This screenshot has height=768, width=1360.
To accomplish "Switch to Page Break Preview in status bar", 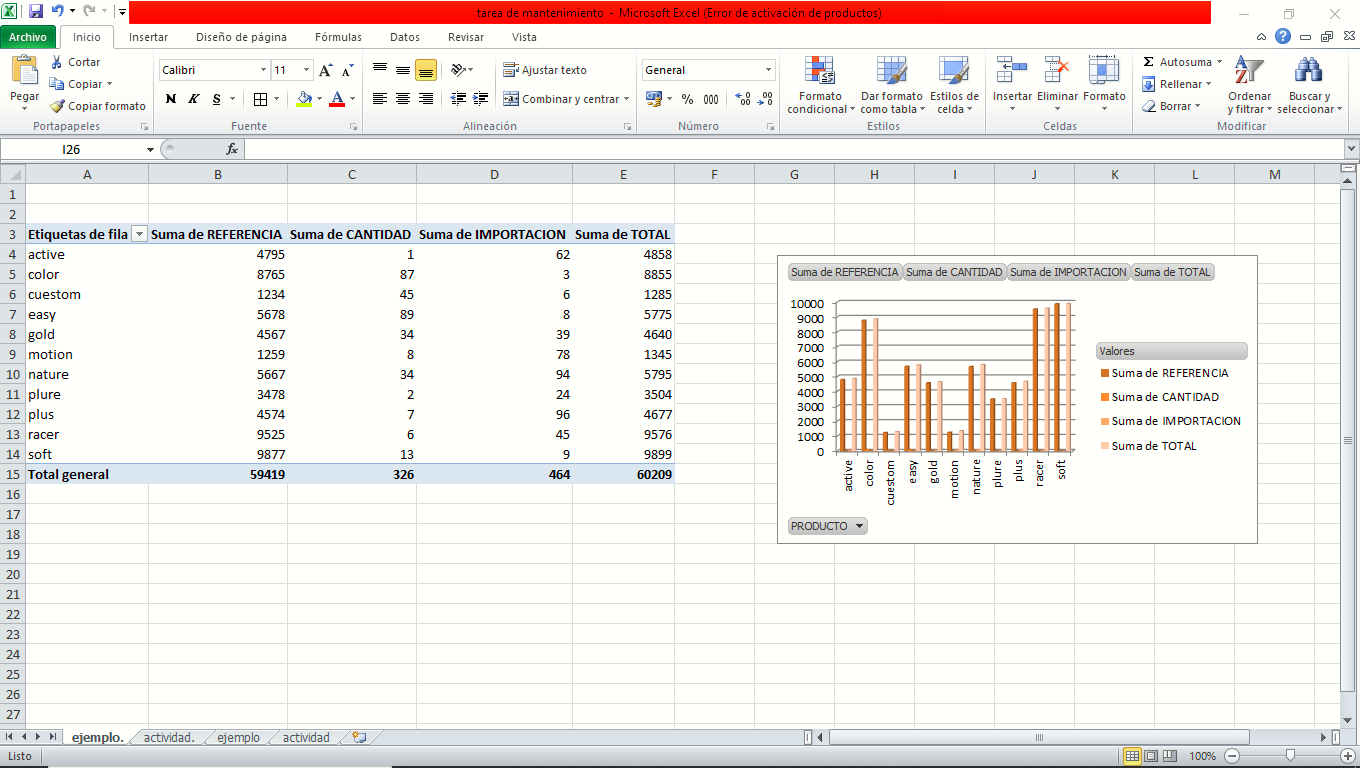I will [x=1170, y=756].
